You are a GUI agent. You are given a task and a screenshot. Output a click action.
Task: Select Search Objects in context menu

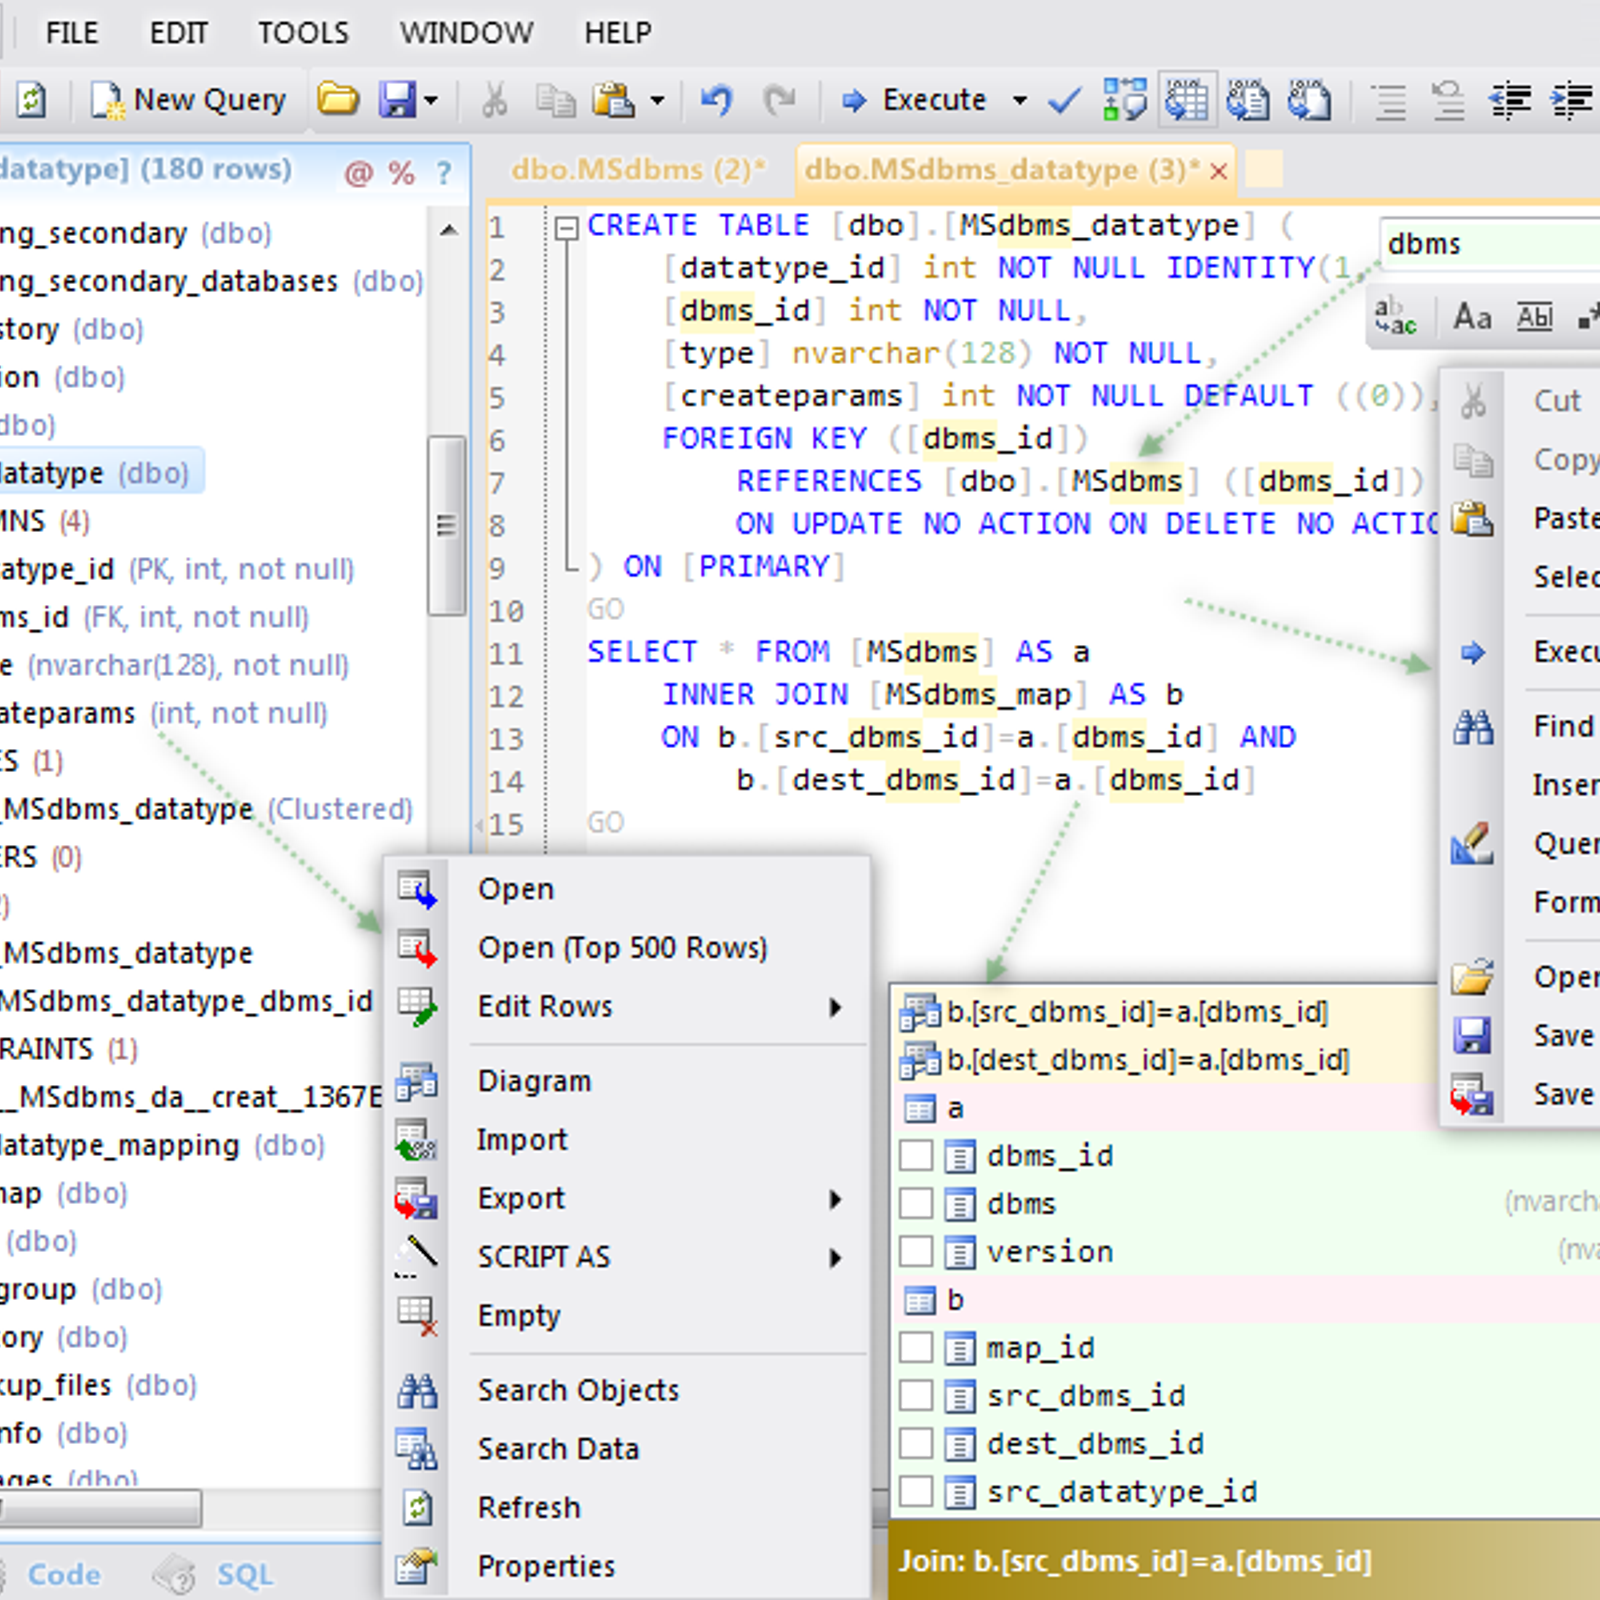627,1390
